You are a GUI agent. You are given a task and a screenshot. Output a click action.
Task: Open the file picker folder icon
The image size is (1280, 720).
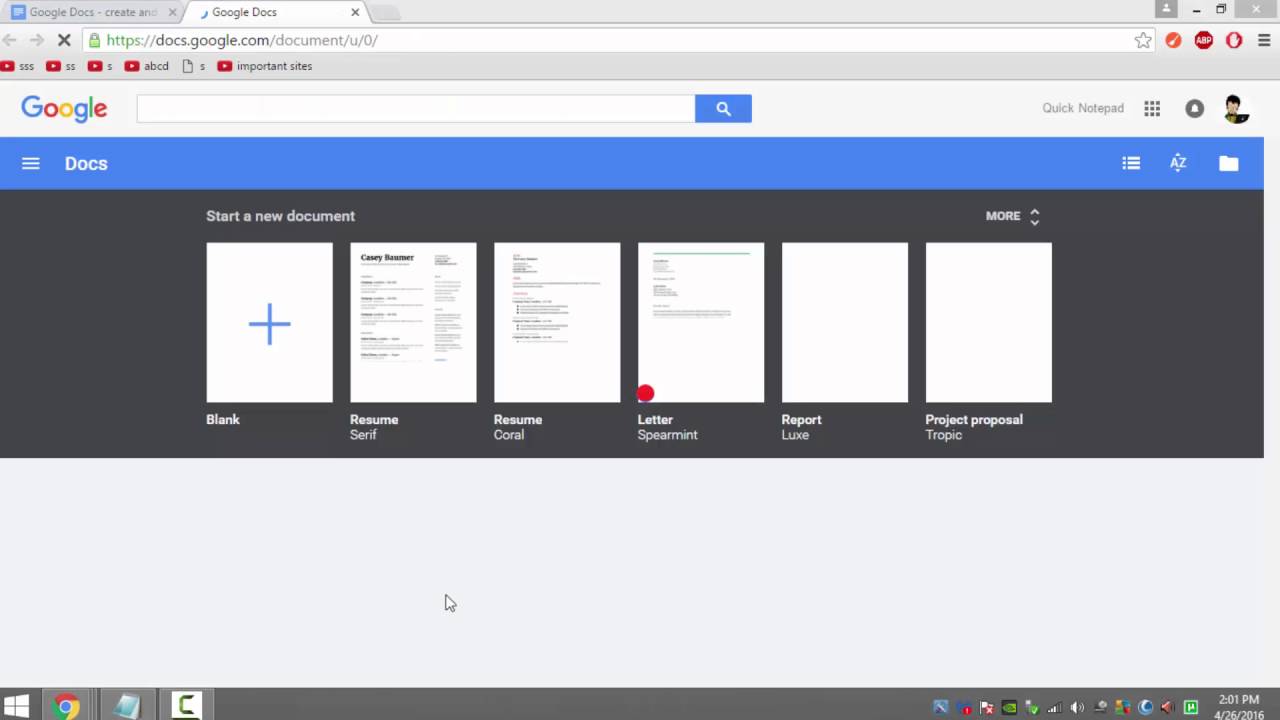(x=1228, y=163)
